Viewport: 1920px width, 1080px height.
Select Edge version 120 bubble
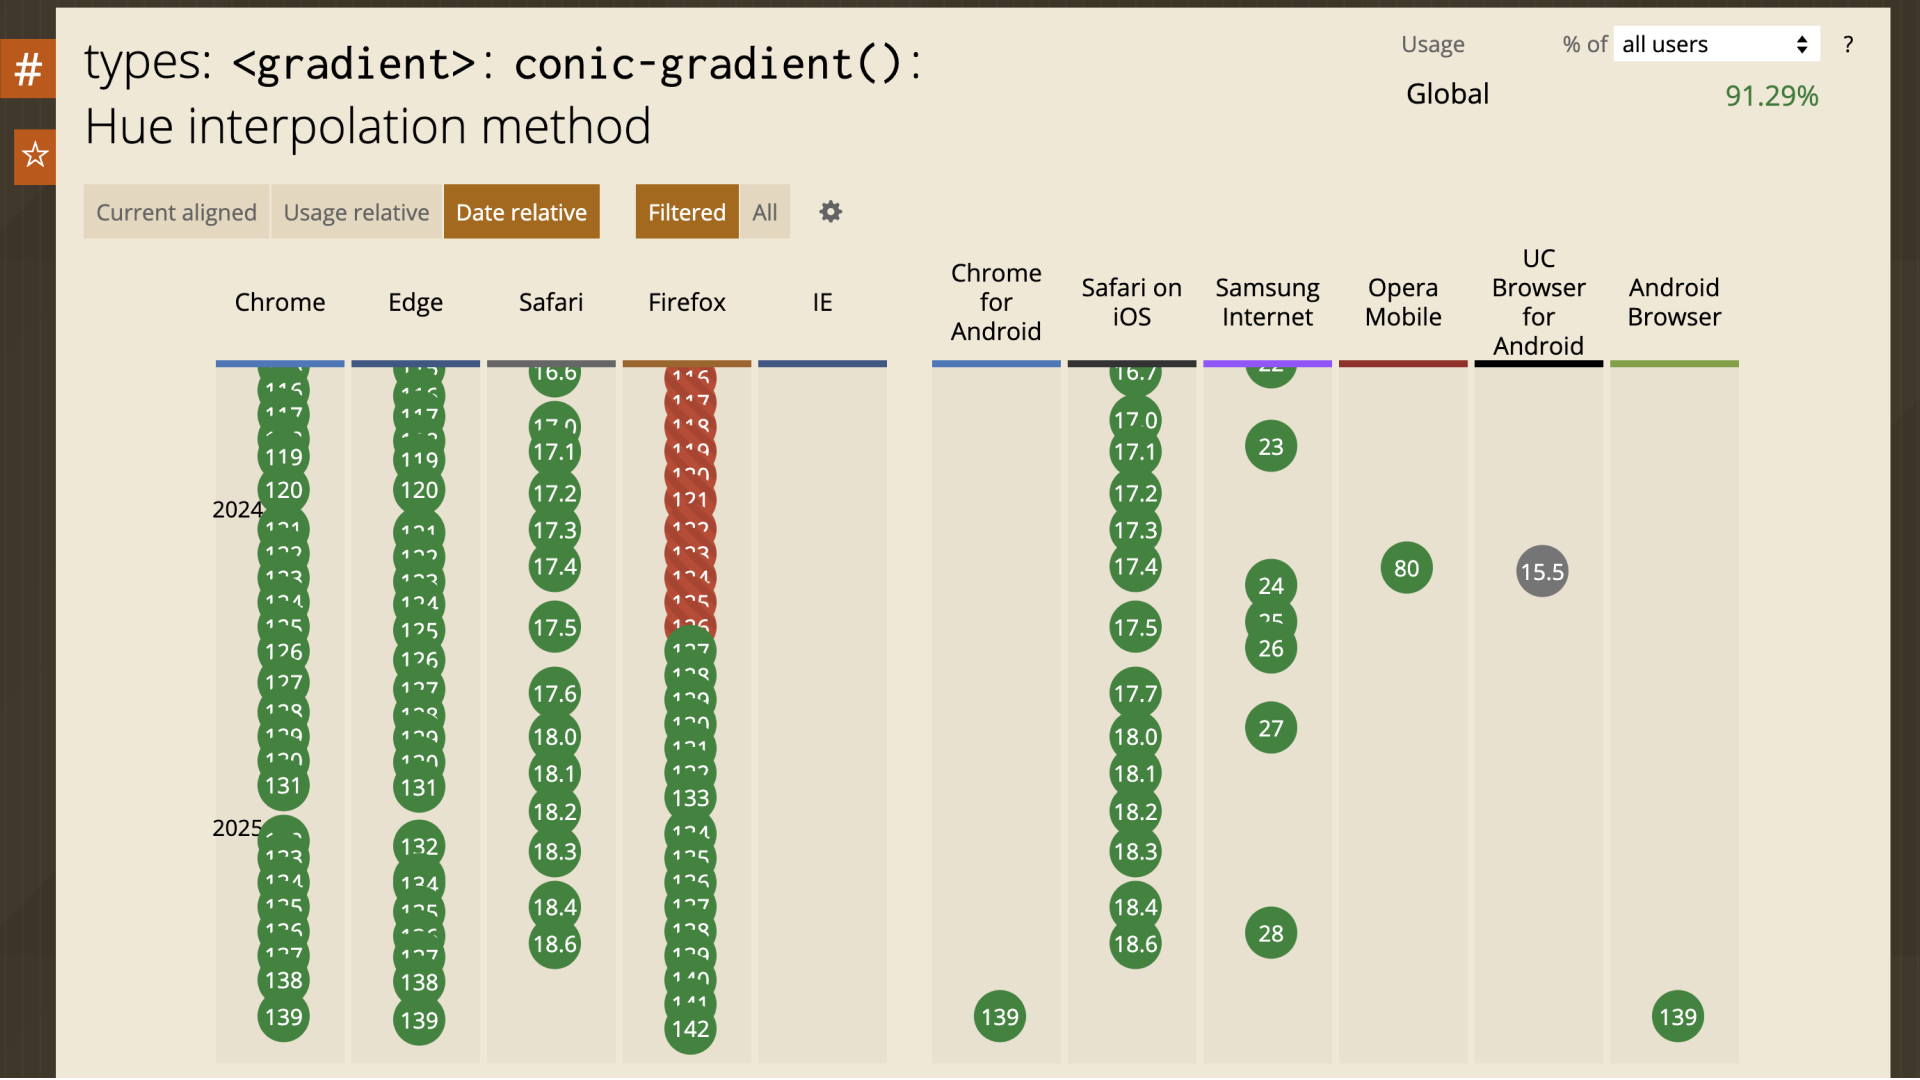(419, 490)
